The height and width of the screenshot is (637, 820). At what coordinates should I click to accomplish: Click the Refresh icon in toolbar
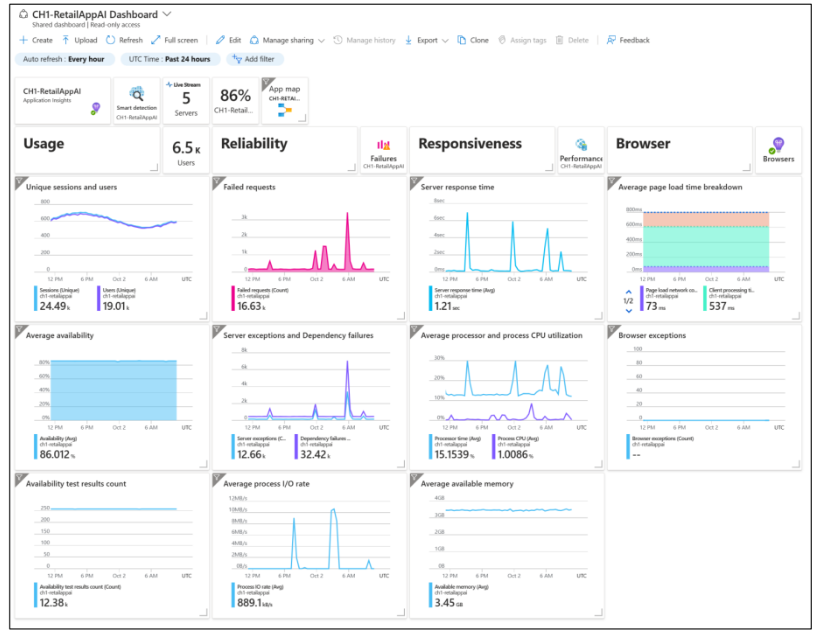(110, 40)
